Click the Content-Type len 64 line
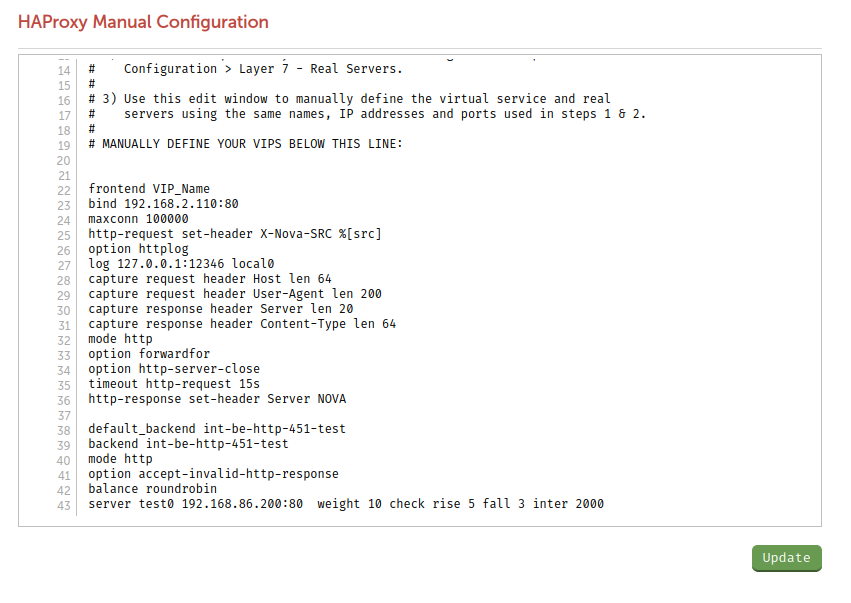This screenshot has width=851, height=603. pyautogui.click(x=242, y=324)
